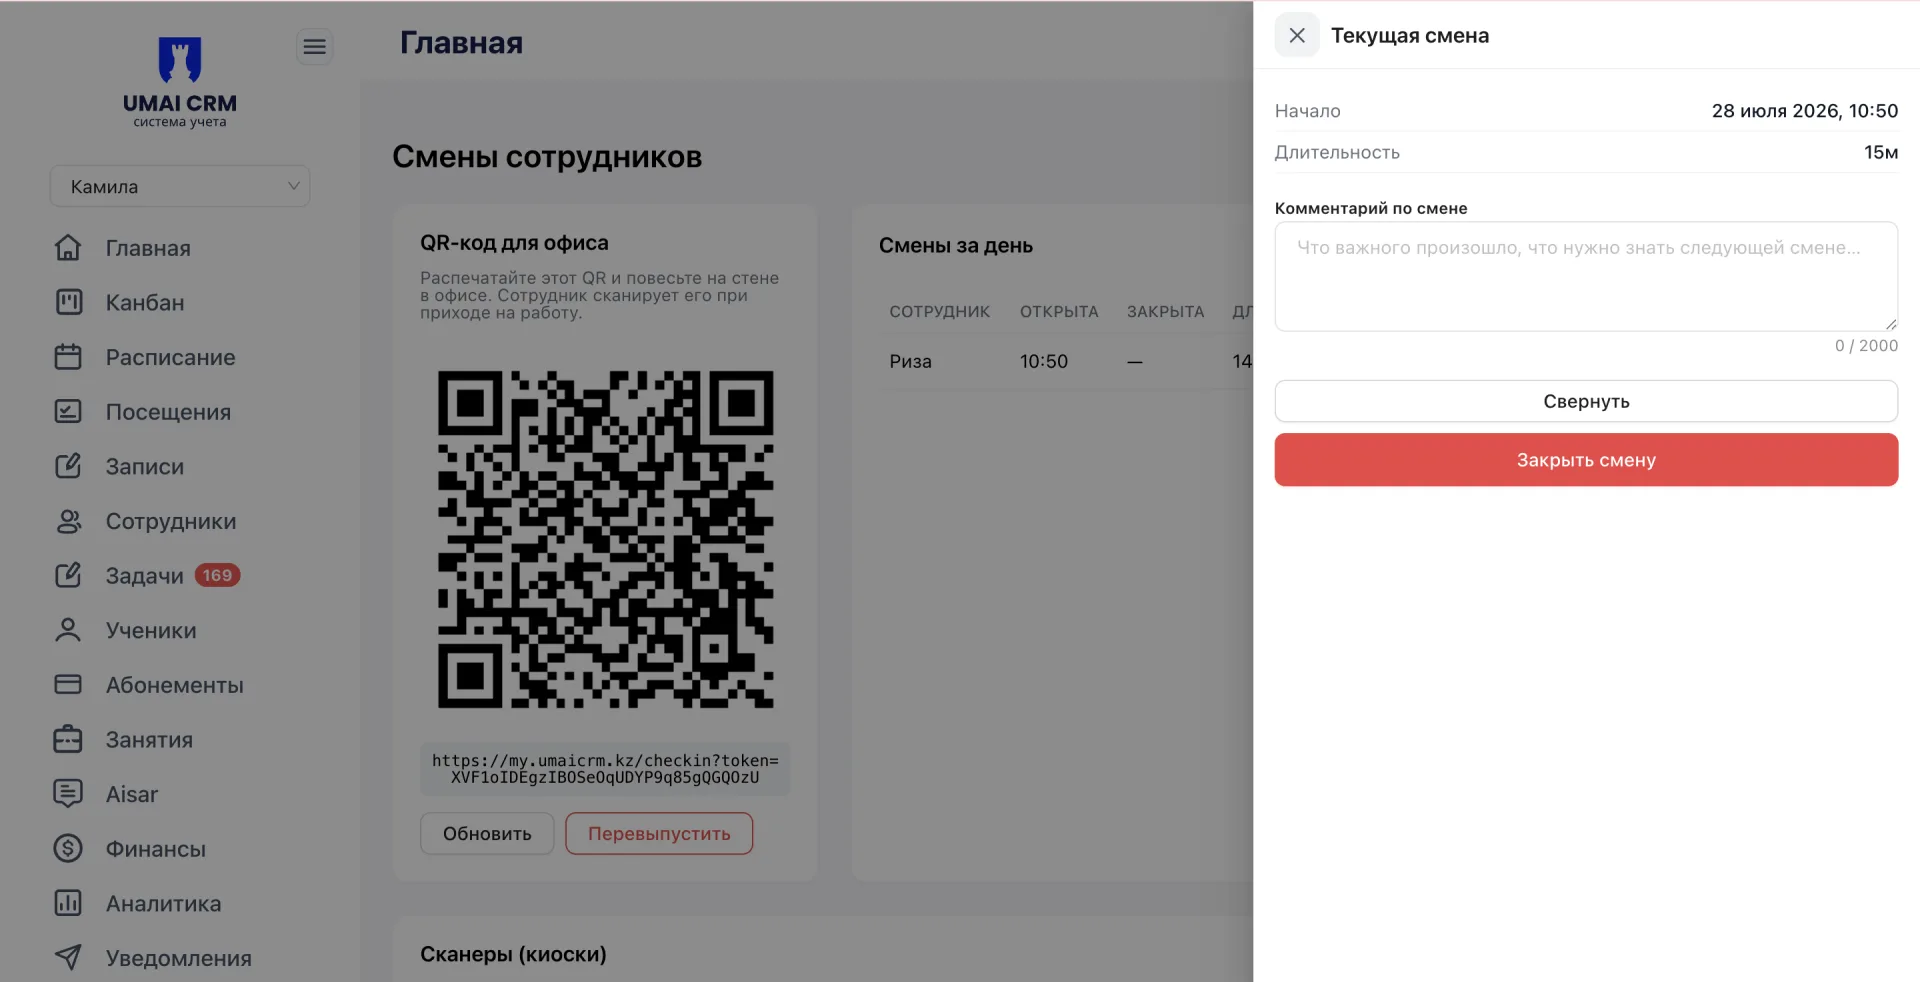
Task: Close the Текущая смена panel
Action: tap(1297, 35)
